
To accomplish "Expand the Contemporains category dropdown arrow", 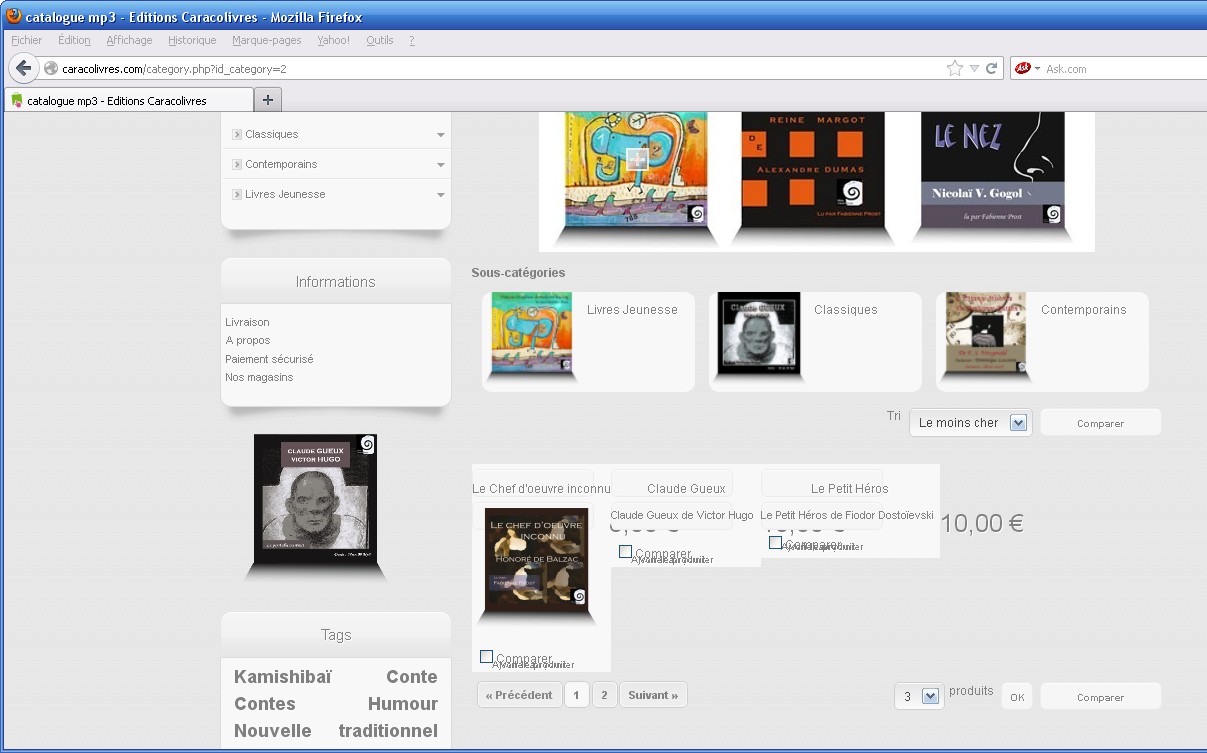I will pyautogui.click(x=441, y=165).
